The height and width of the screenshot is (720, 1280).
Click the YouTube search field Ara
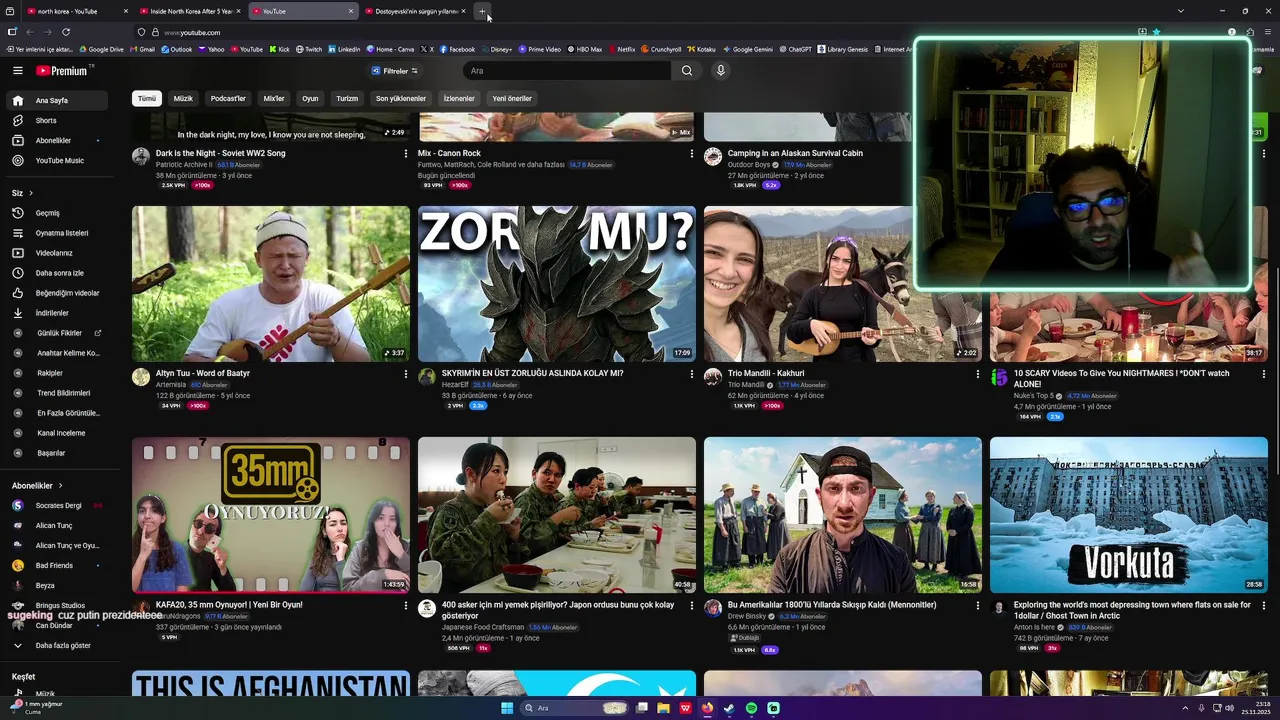coord(567,71)
